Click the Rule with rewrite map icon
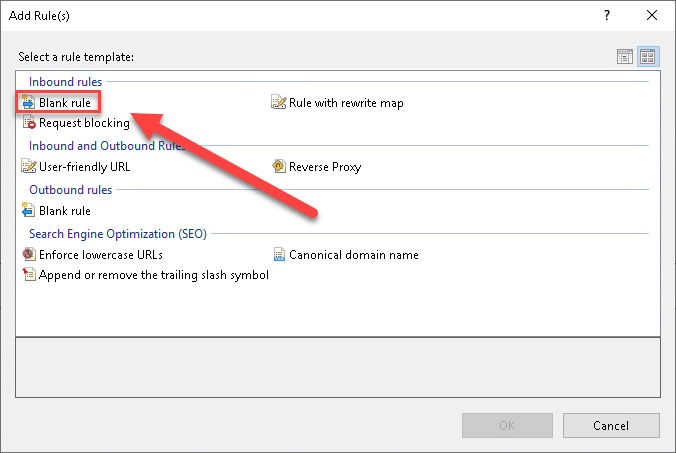This screenshot has height=453, width=676. (279, 103)
